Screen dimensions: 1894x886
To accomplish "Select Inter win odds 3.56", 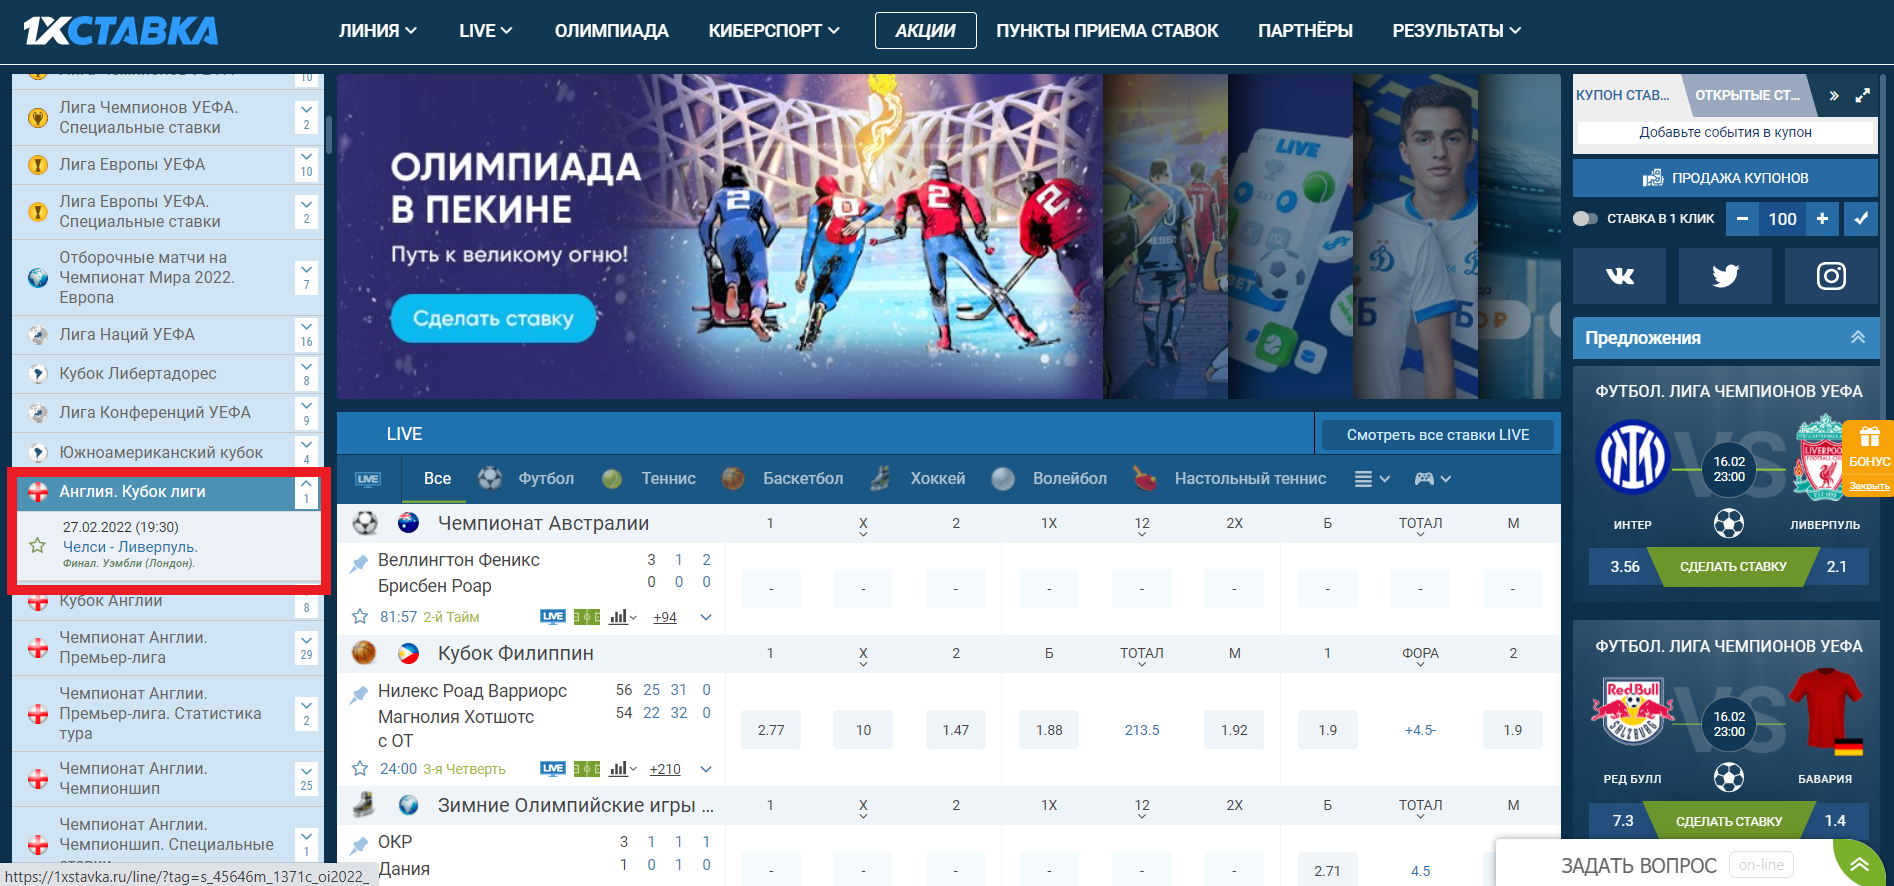I will point(1624,567).
